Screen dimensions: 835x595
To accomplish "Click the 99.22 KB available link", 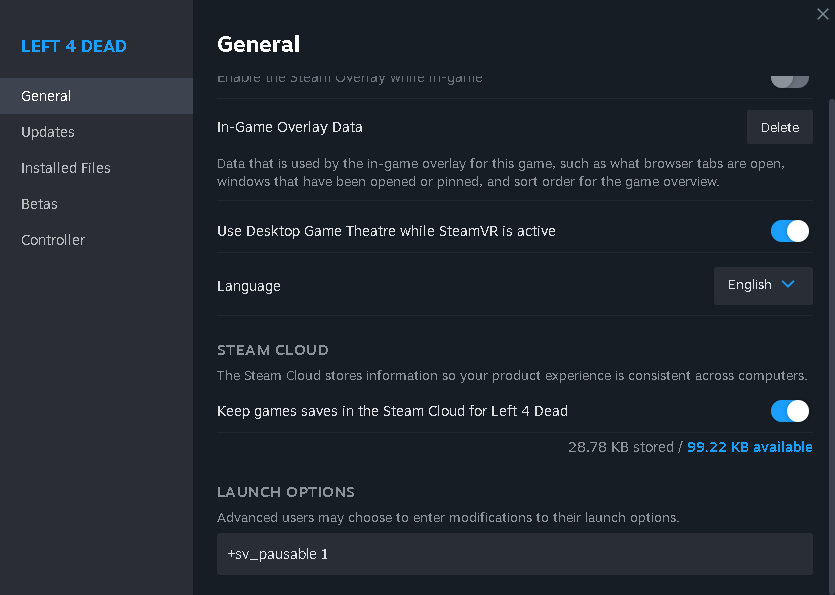I will pos(749,447).
